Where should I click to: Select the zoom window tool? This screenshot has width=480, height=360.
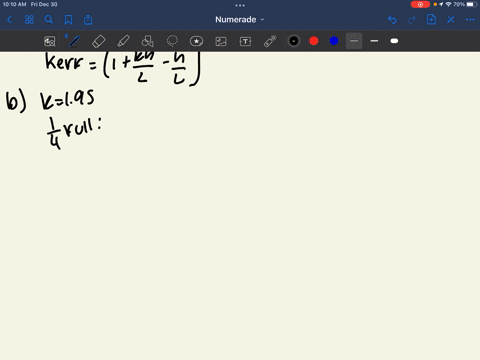click(50, 41)
